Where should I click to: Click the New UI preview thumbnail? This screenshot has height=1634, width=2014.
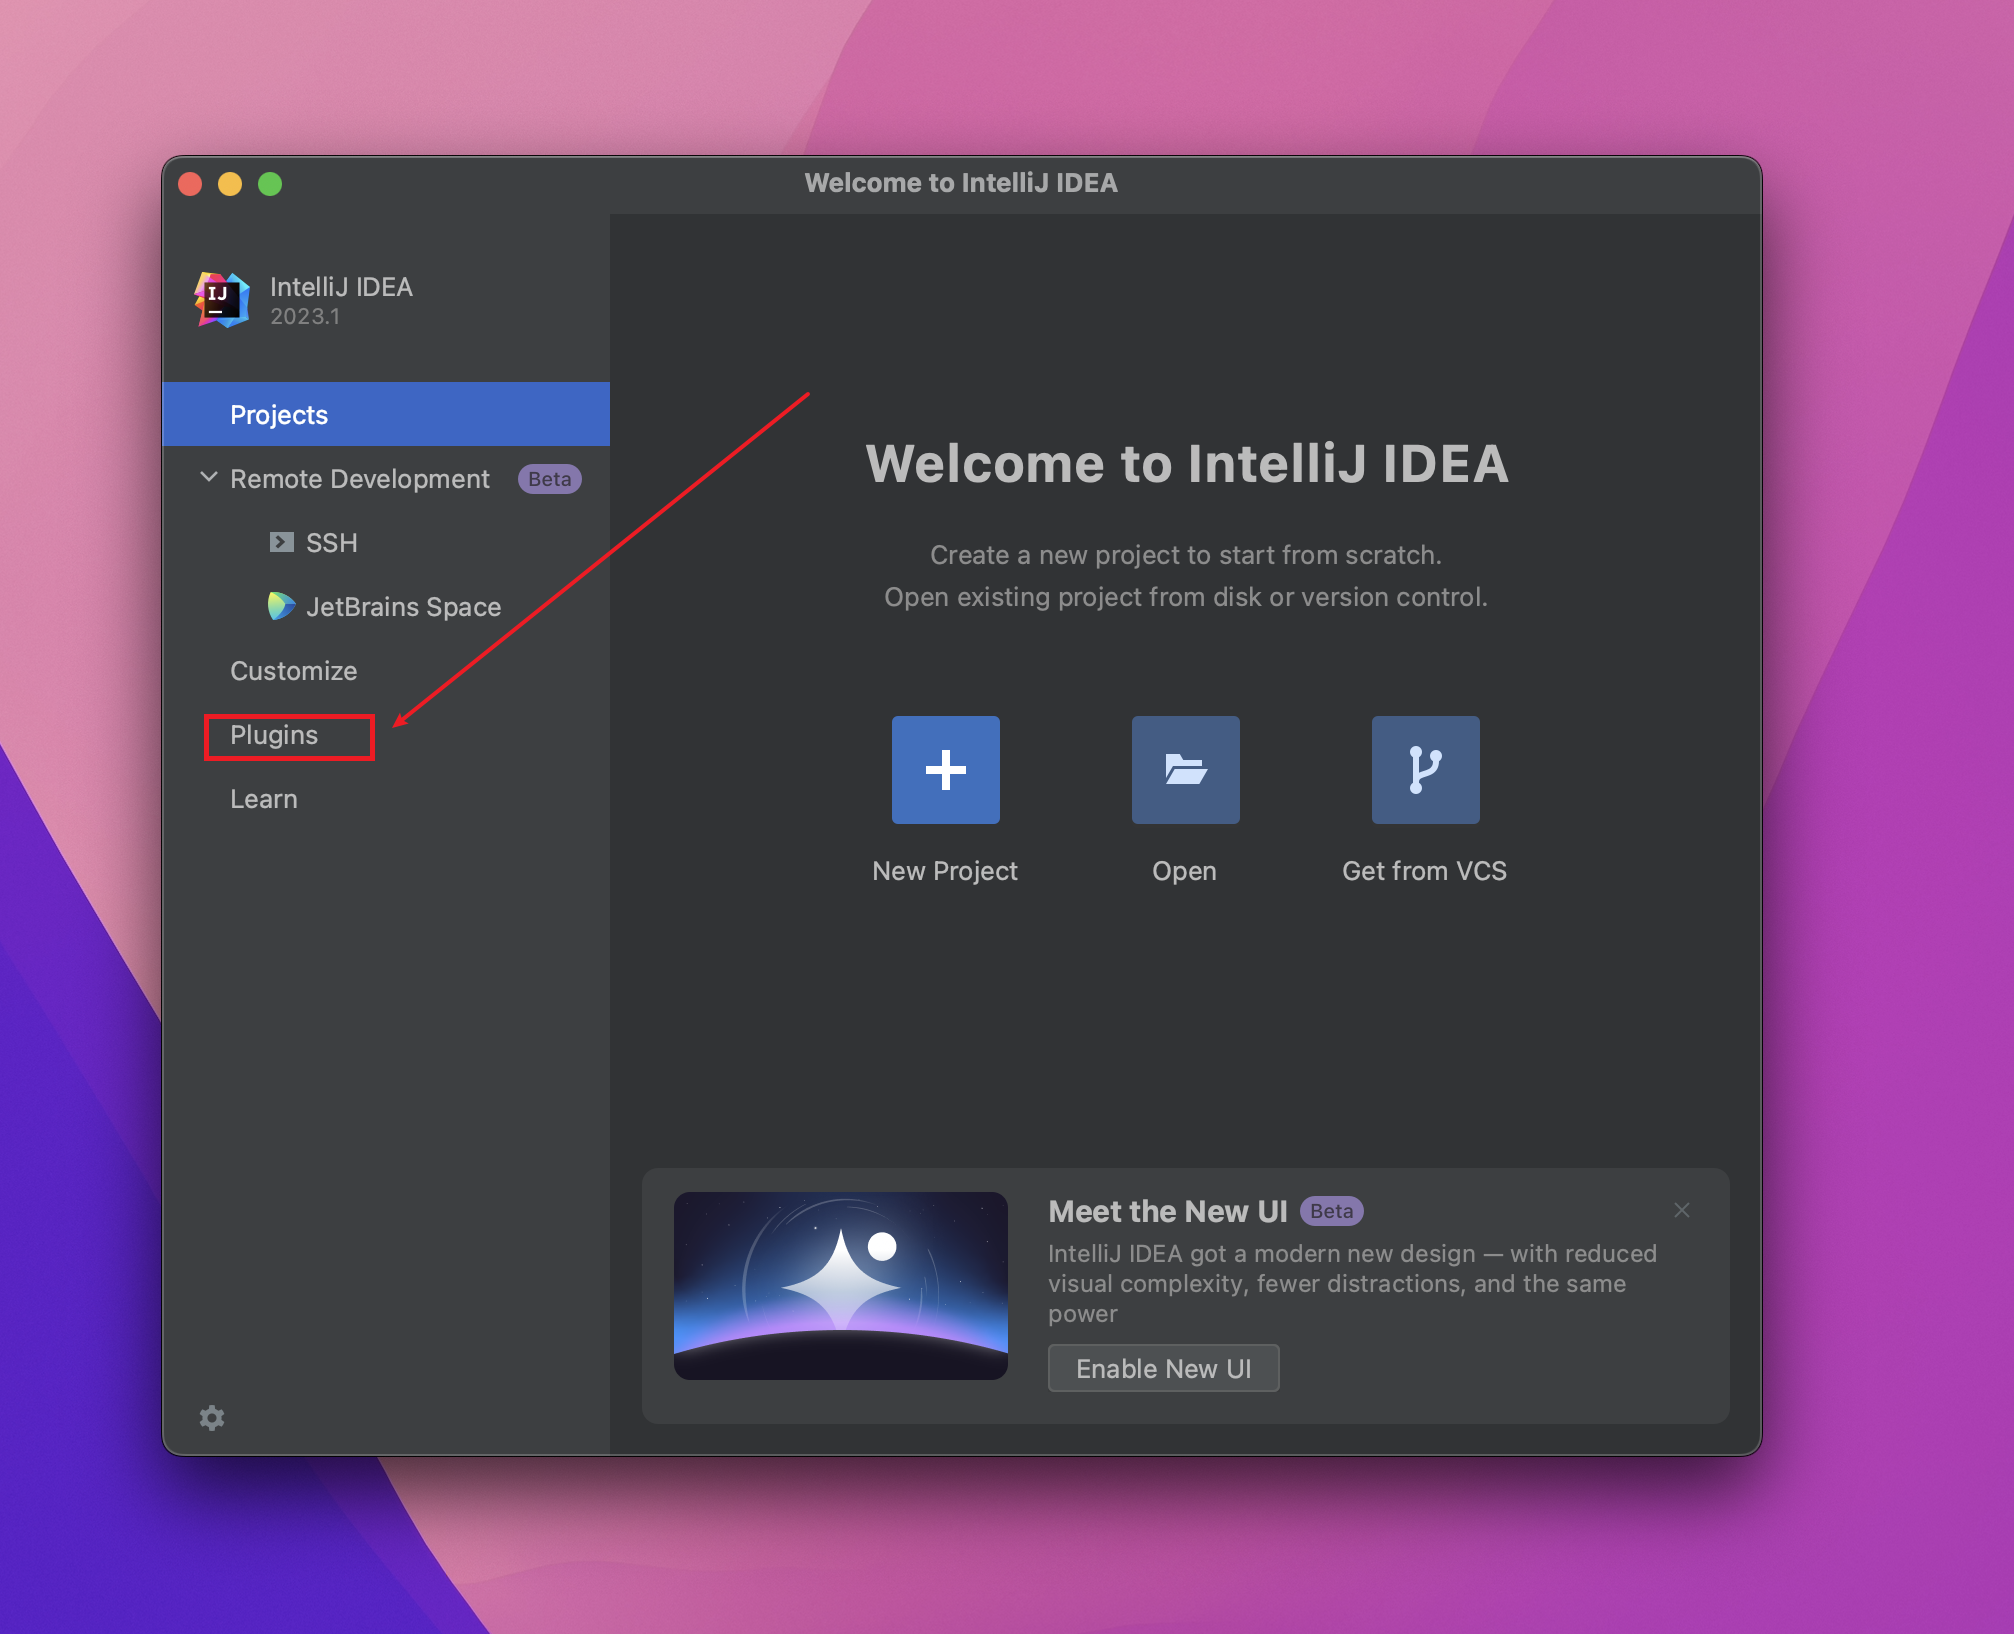(841, 1285)
